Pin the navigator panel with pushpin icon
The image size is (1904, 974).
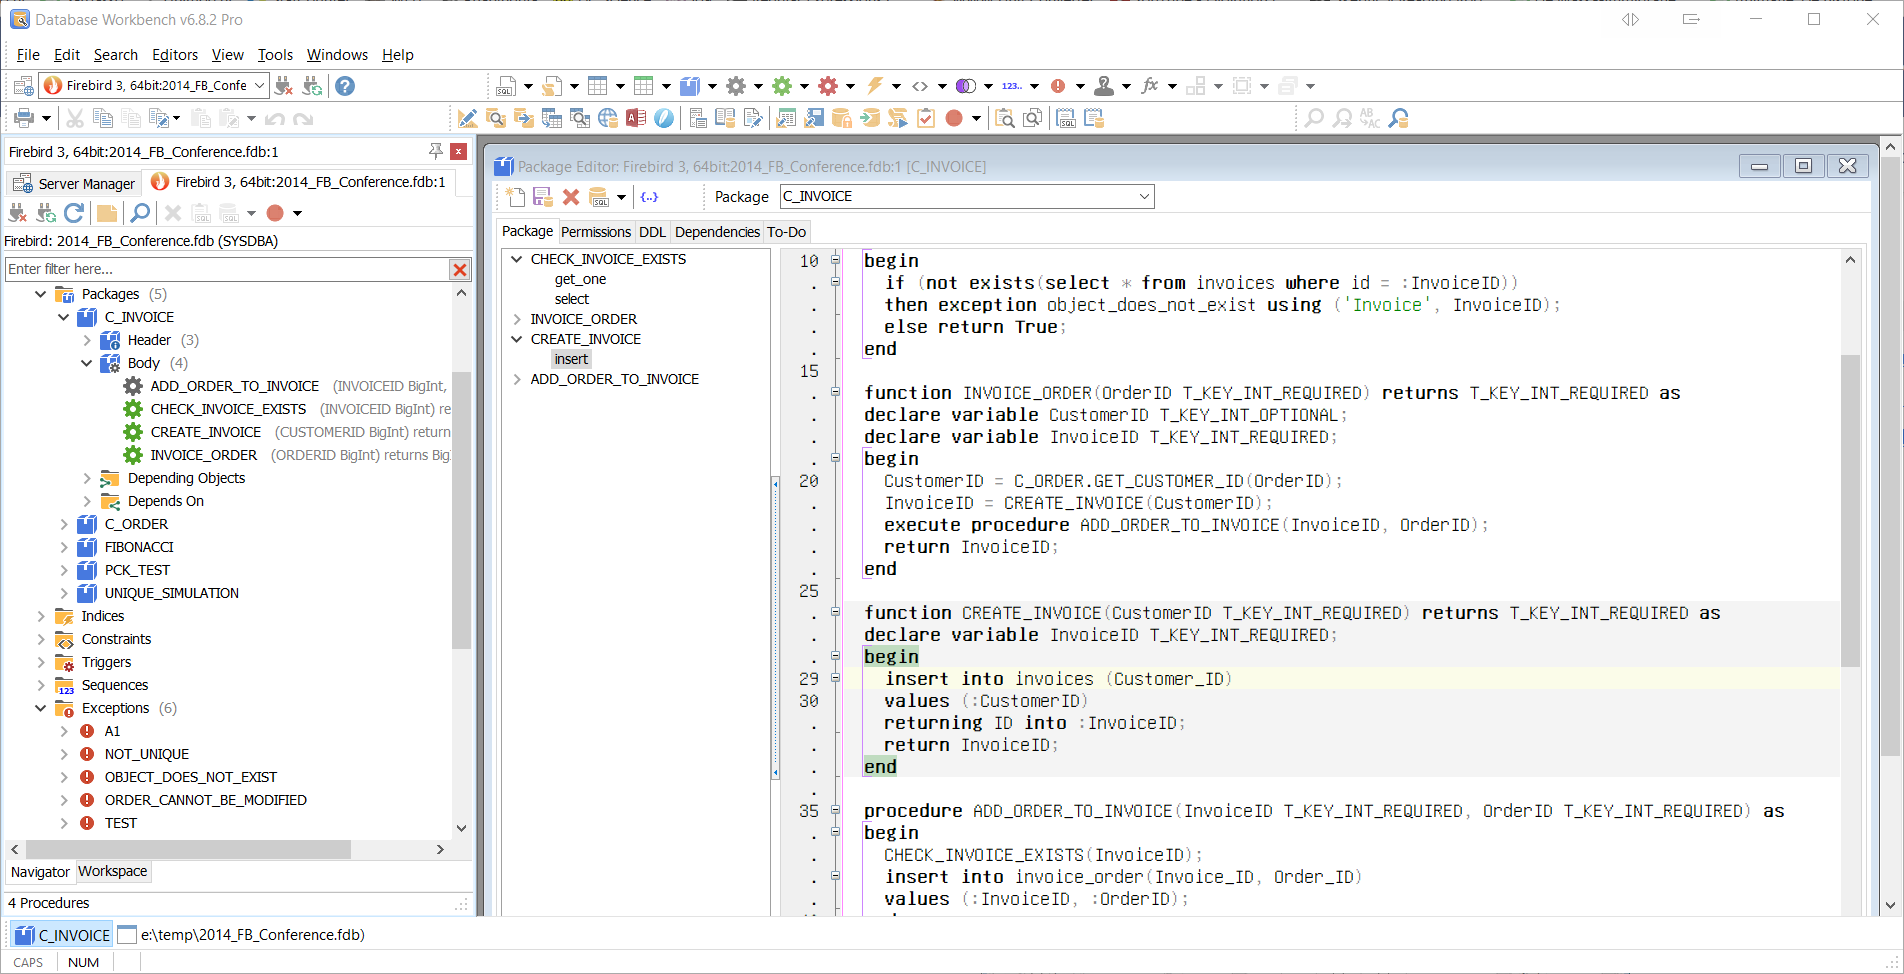(435, 151)
